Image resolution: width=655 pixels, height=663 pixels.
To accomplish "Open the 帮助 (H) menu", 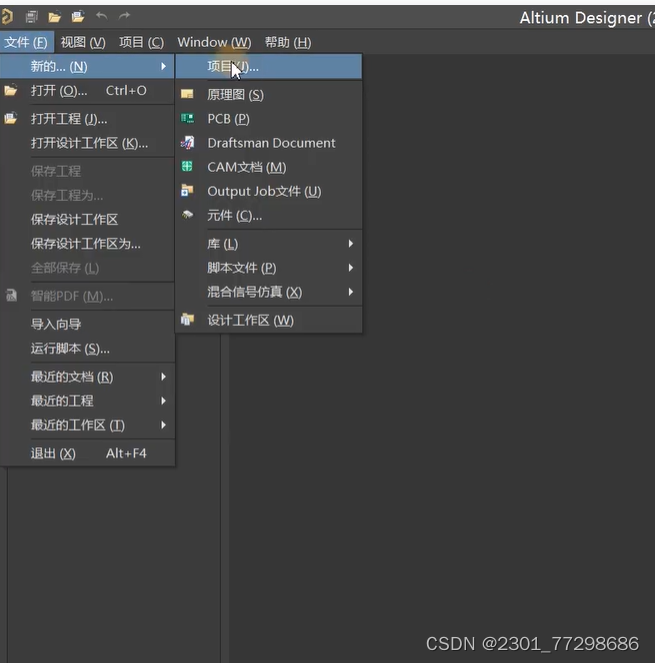I will 288,42.
